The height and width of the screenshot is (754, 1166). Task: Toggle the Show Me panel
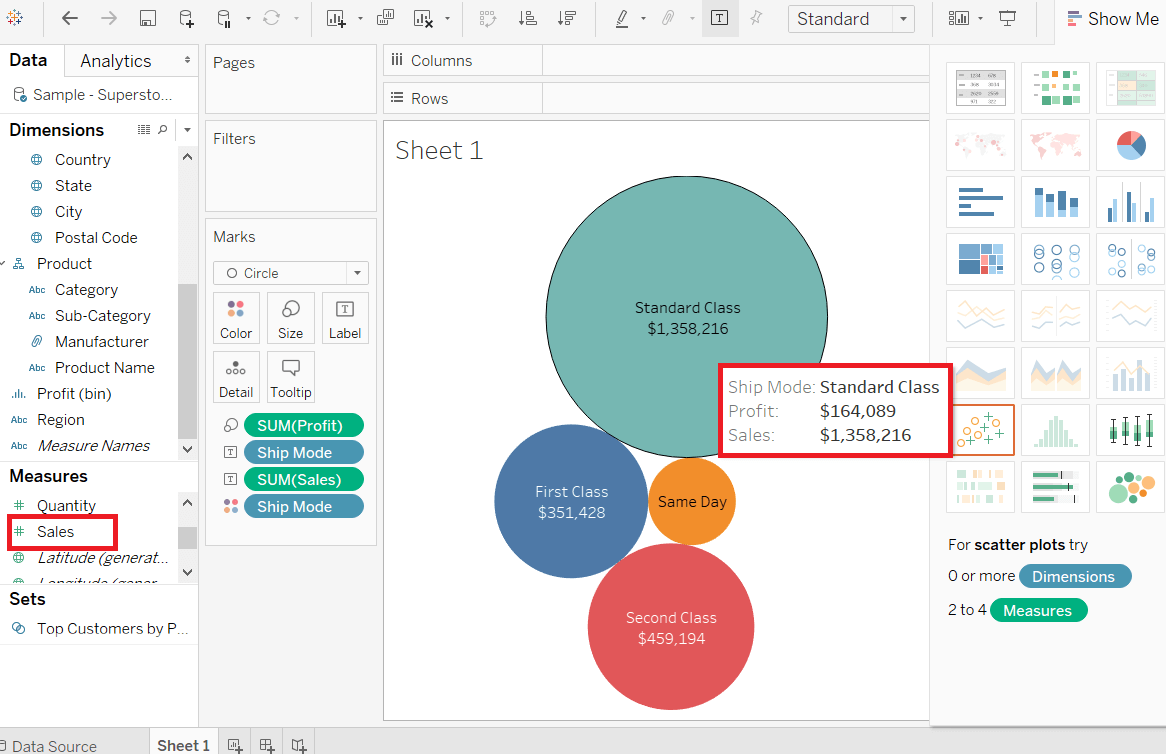coord(1112,19)
